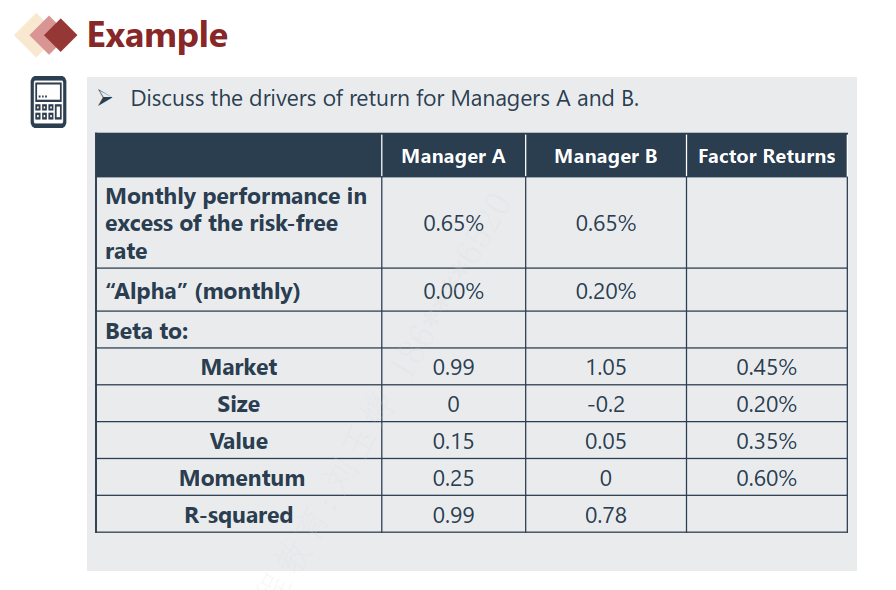Select the 'Factor Returns' column header
Screen dimensions: 896x590
pyautogui.click(x=766, y=156)
